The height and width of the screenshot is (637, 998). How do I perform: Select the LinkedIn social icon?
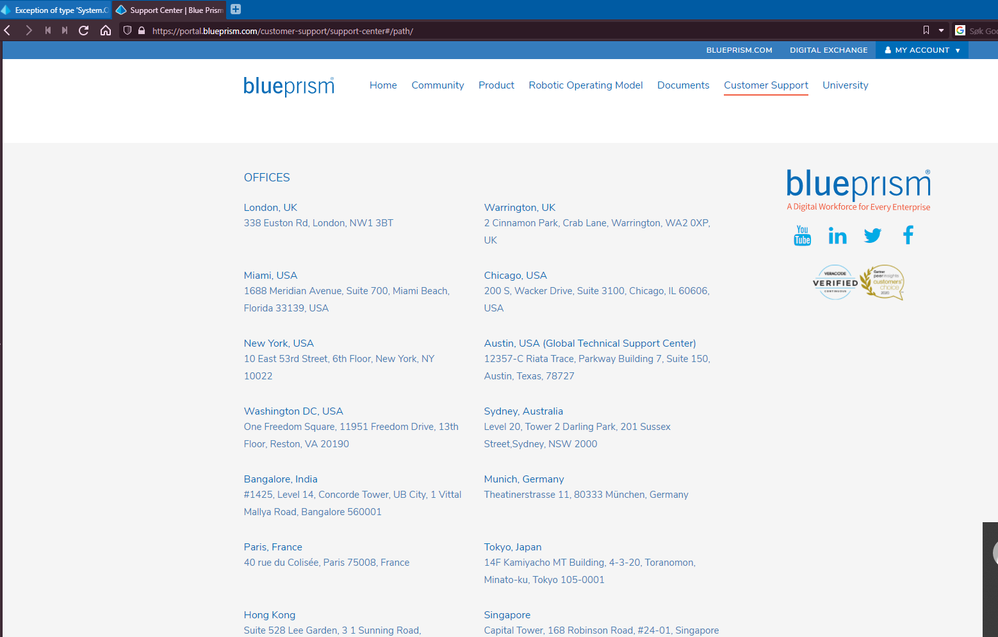pyautogui.click(x=837, y=235)
